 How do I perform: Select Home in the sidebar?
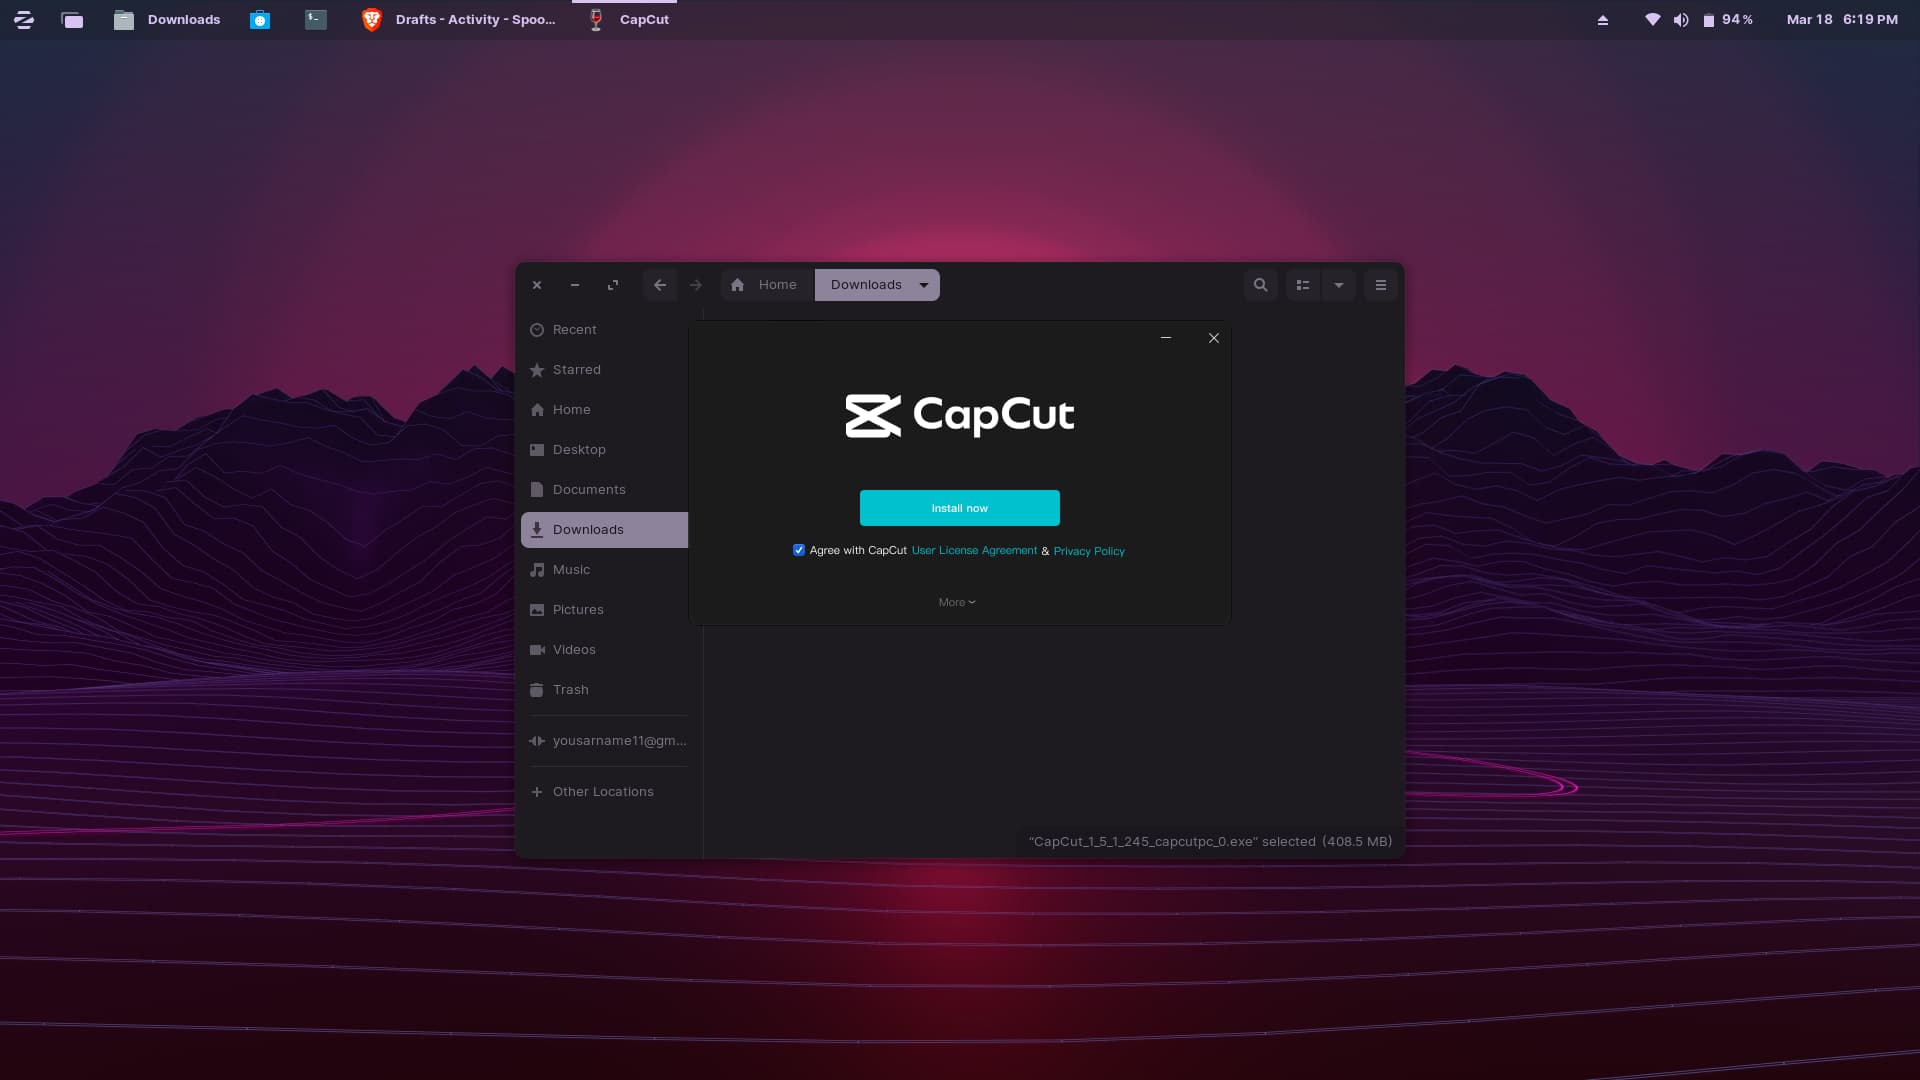(x=604, y=410)
